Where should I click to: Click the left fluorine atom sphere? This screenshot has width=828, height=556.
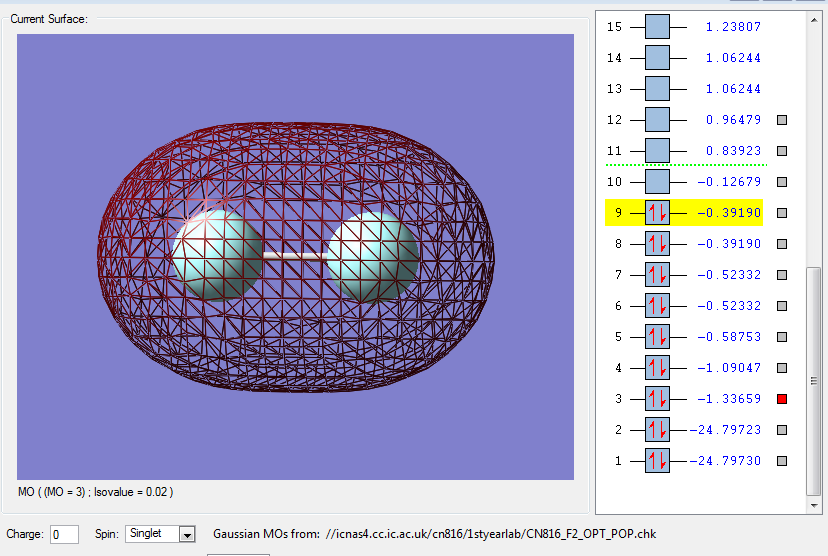[x=217, y=254]
